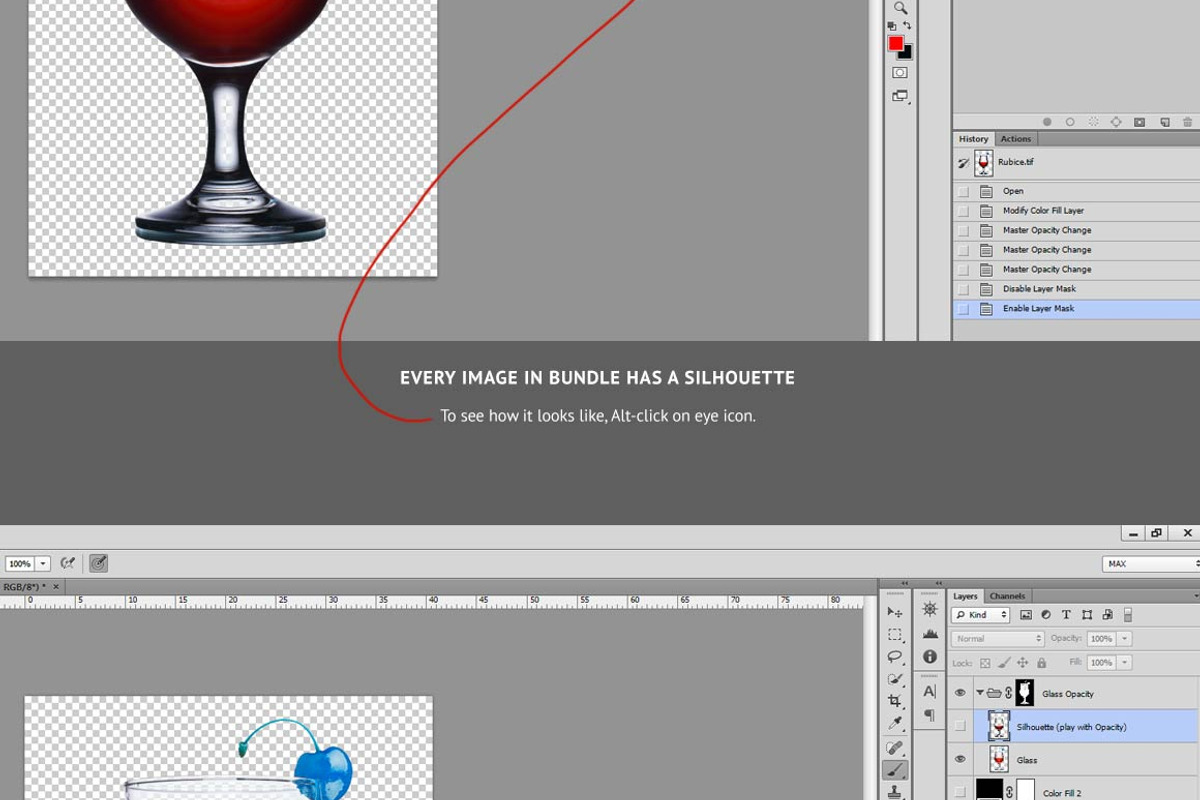The height and width of the screenshot is (800, 1200).
Task: Change the screen mode icon
Action: point(900,96)
